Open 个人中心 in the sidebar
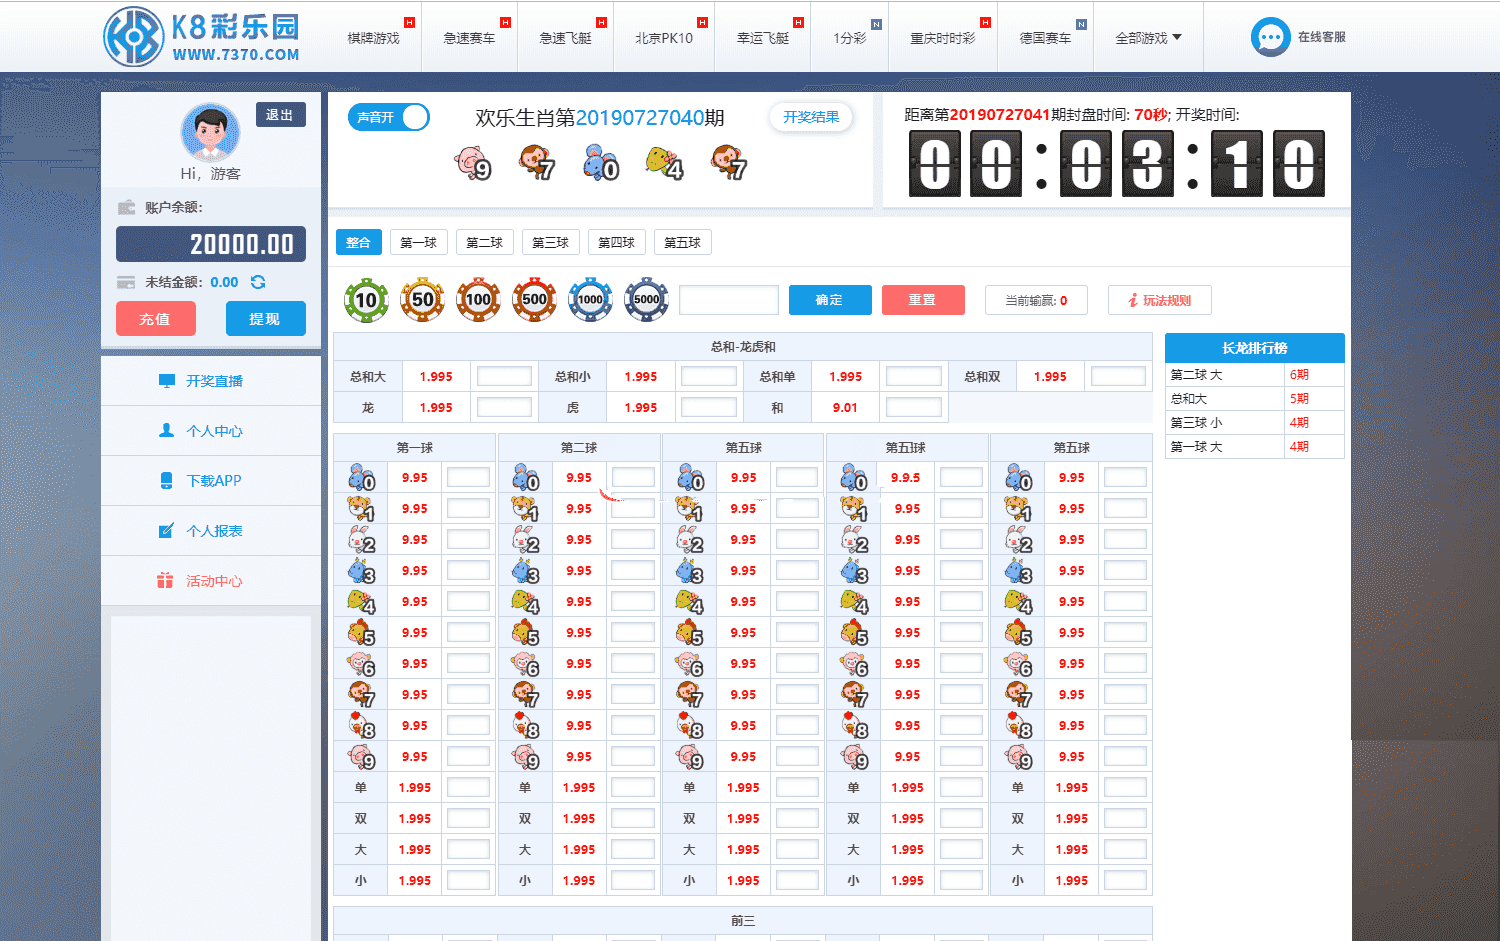 [x=214, y=431]
